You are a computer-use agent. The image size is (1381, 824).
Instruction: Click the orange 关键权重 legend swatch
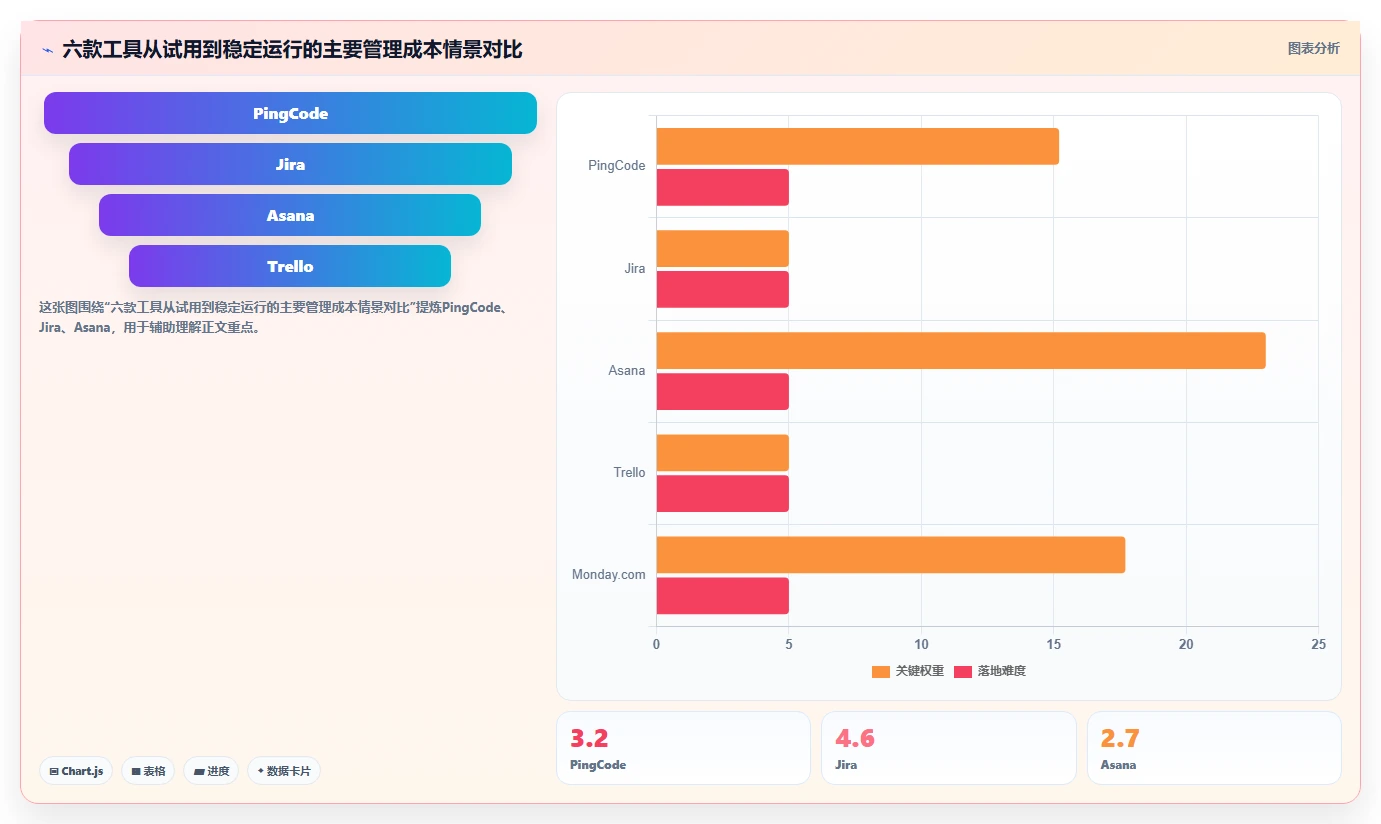(881, 672)
